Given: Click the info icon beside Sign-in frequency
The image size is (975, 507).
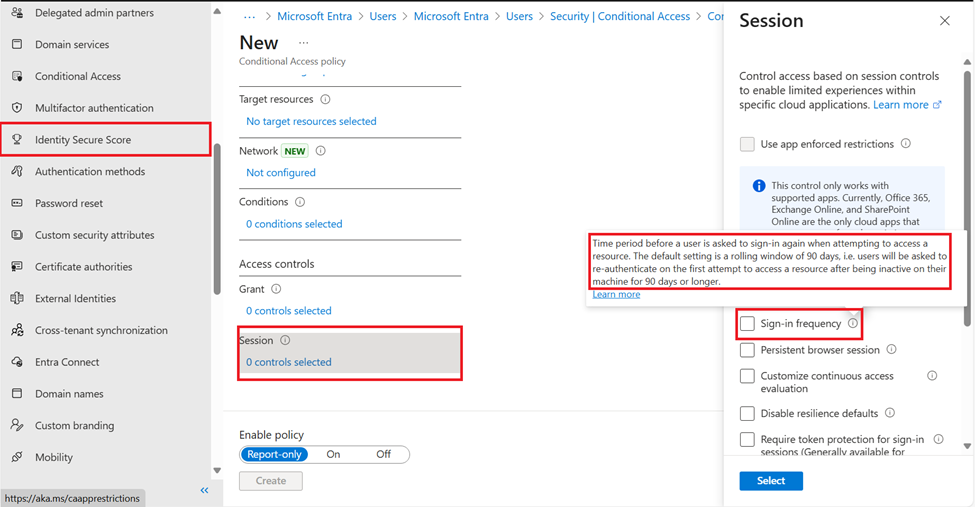Looking at the screenshot, I should (853, 323).
